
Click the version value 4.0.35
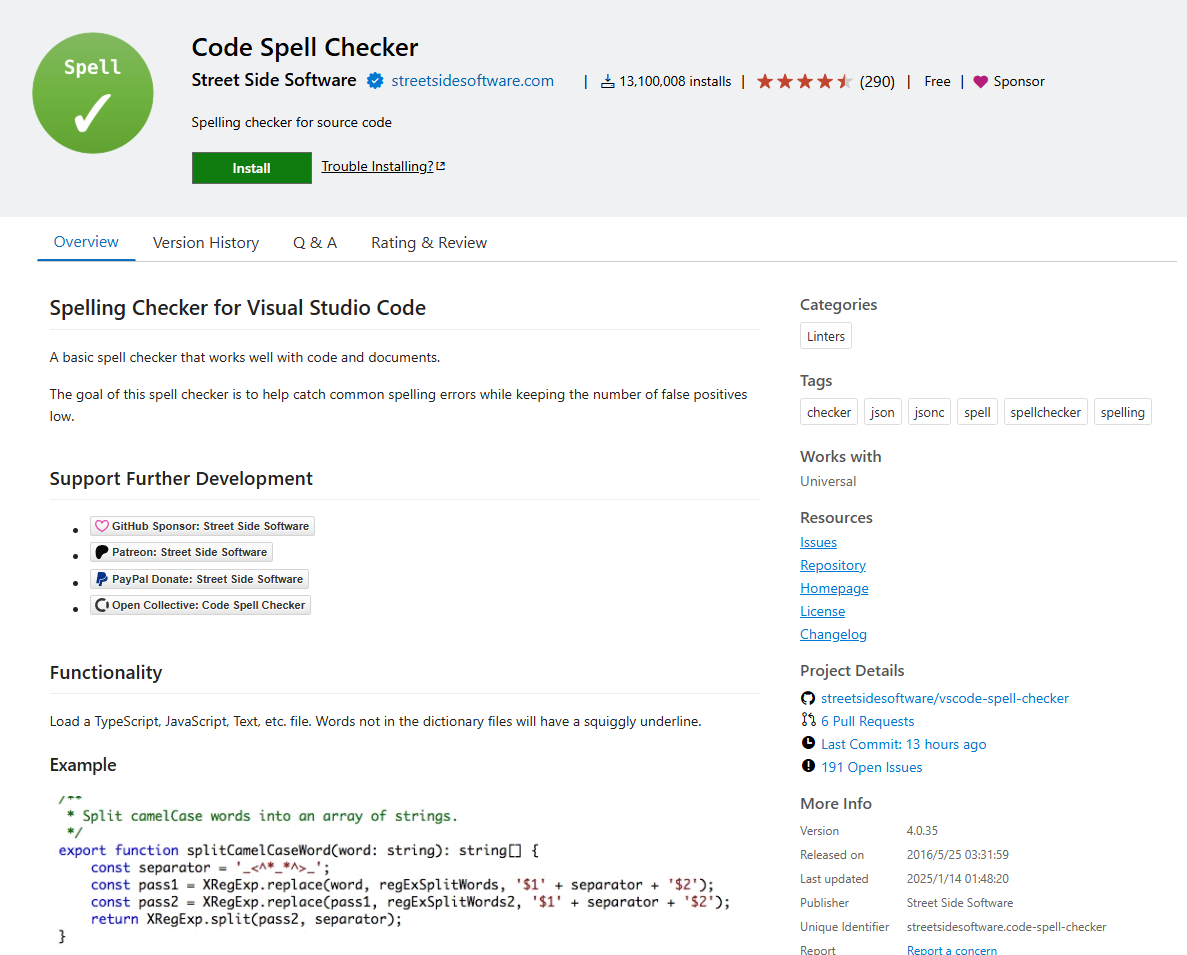coord(922,831)
